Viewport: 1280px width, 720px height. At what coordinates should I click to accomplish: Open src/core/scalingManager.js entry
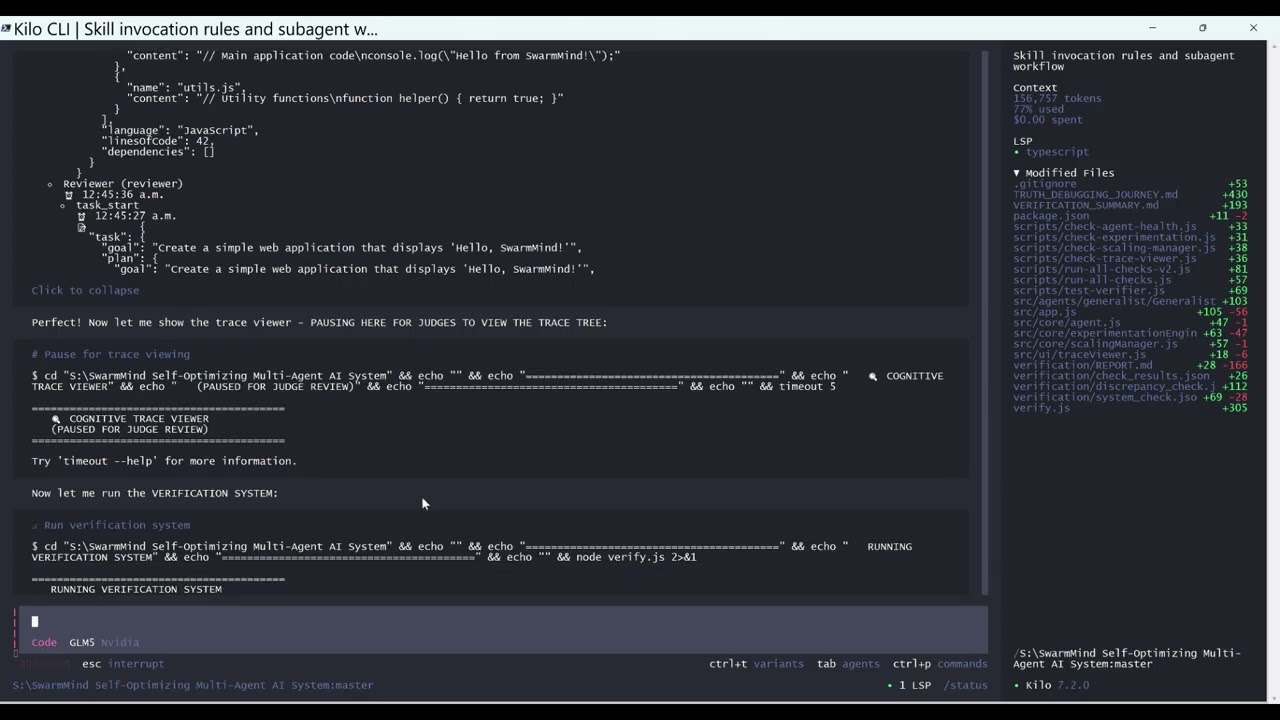pos(1095,344)
